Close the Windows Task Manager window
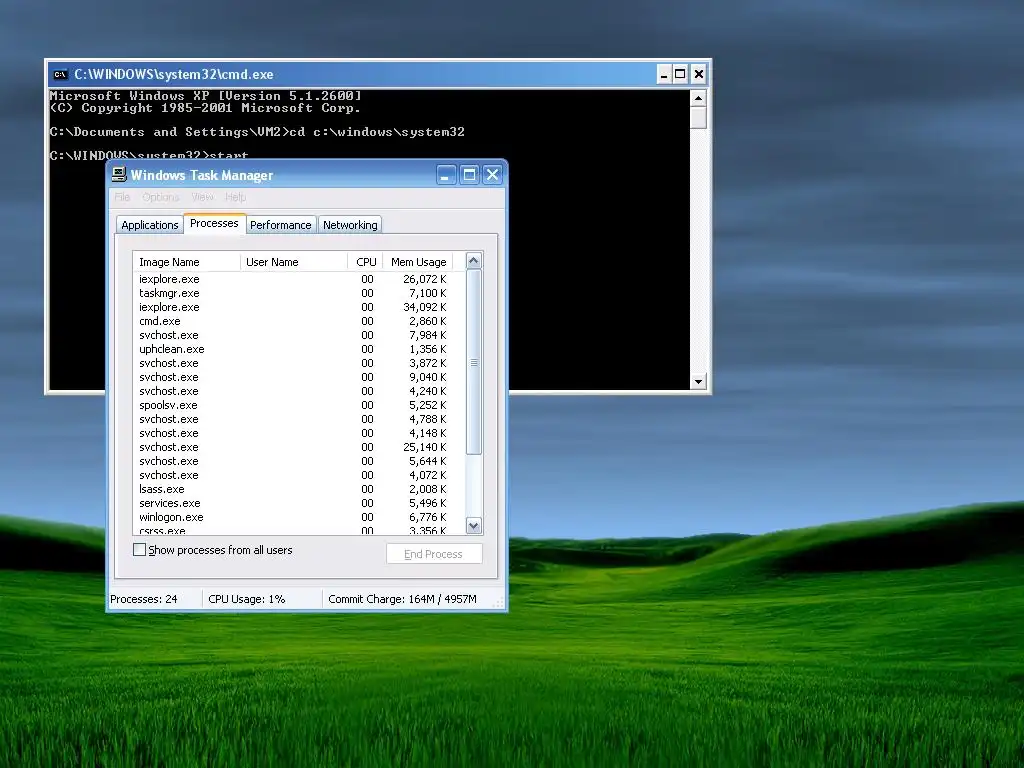This screenshot has width=1024, height=768. (492, 174)
